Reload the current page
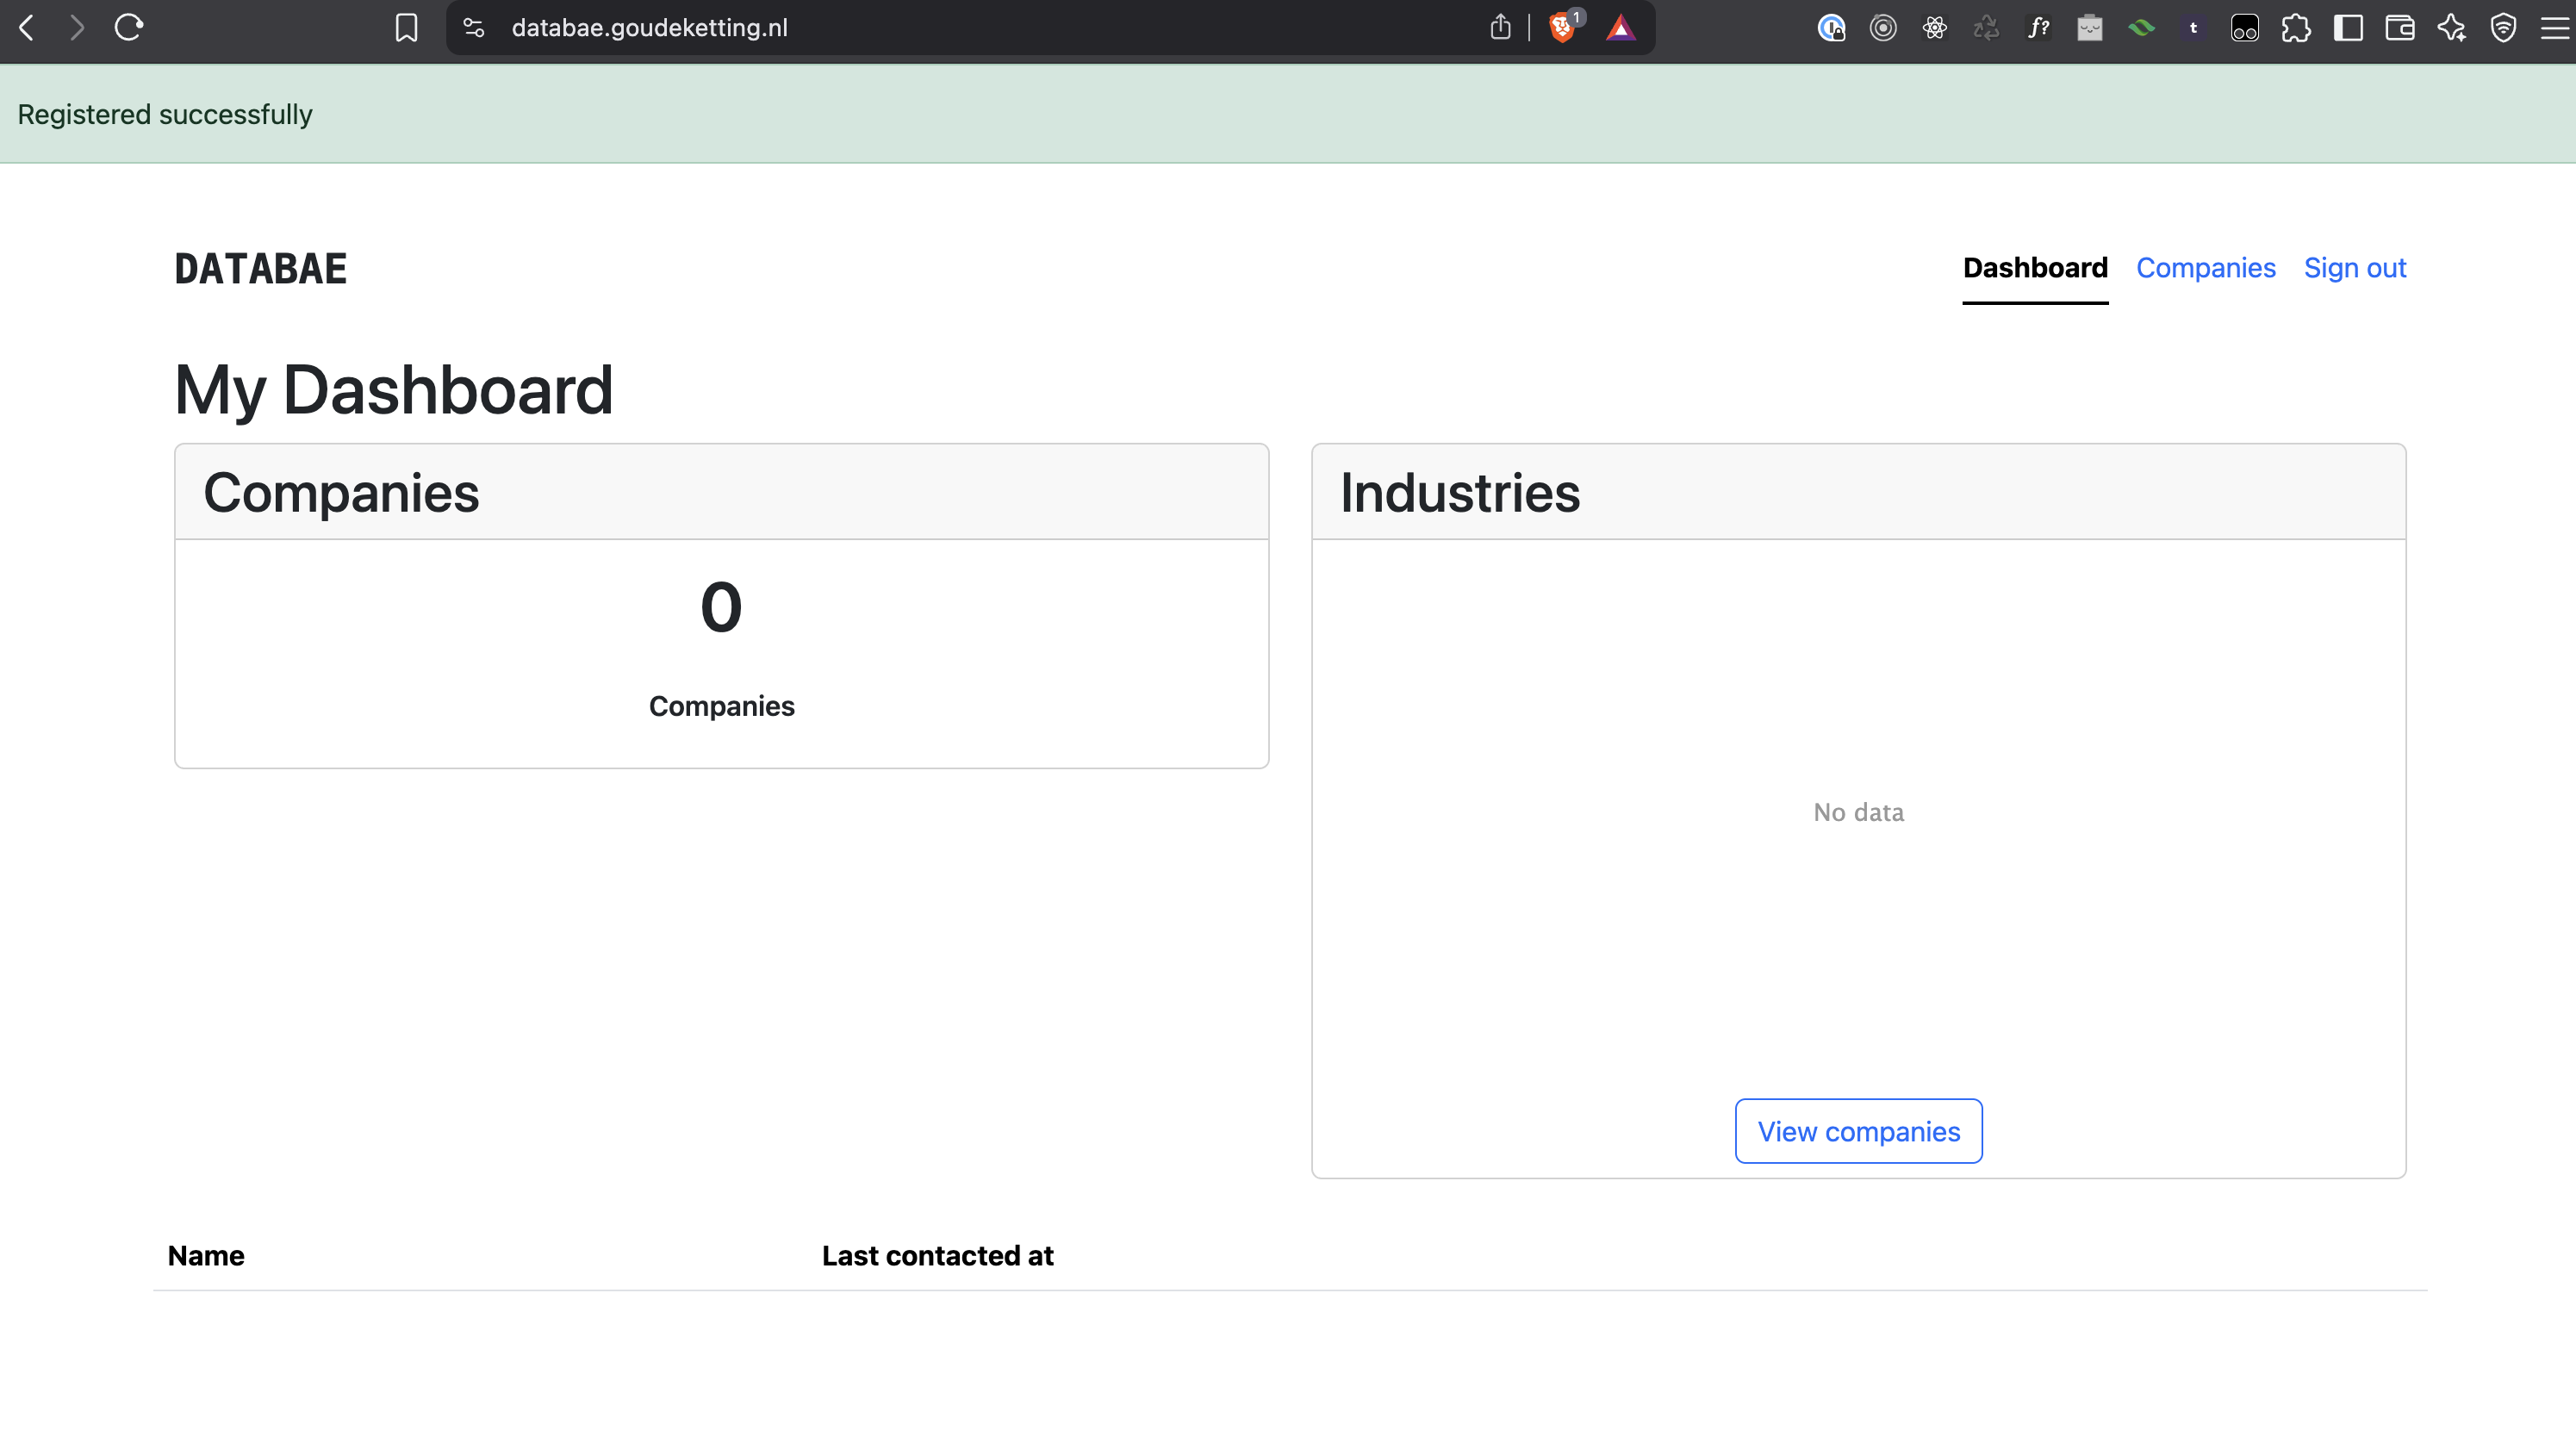Screen dimensions: 2576x1430 pyautogui.click(x=129, y=27)
